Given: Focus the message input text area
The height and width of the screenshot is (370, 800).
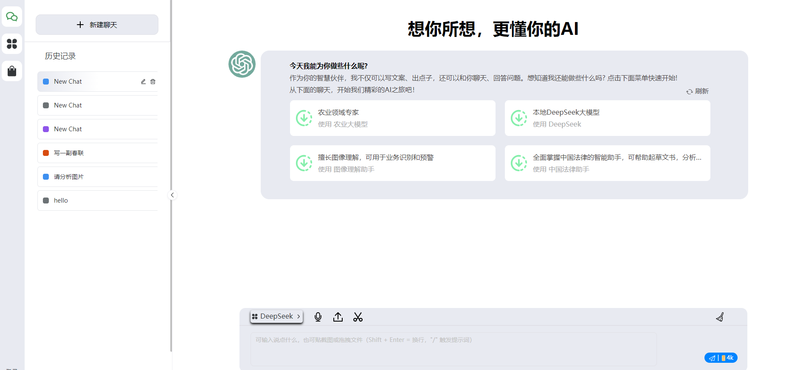Looking at the screenshot, I should (453, 349).
